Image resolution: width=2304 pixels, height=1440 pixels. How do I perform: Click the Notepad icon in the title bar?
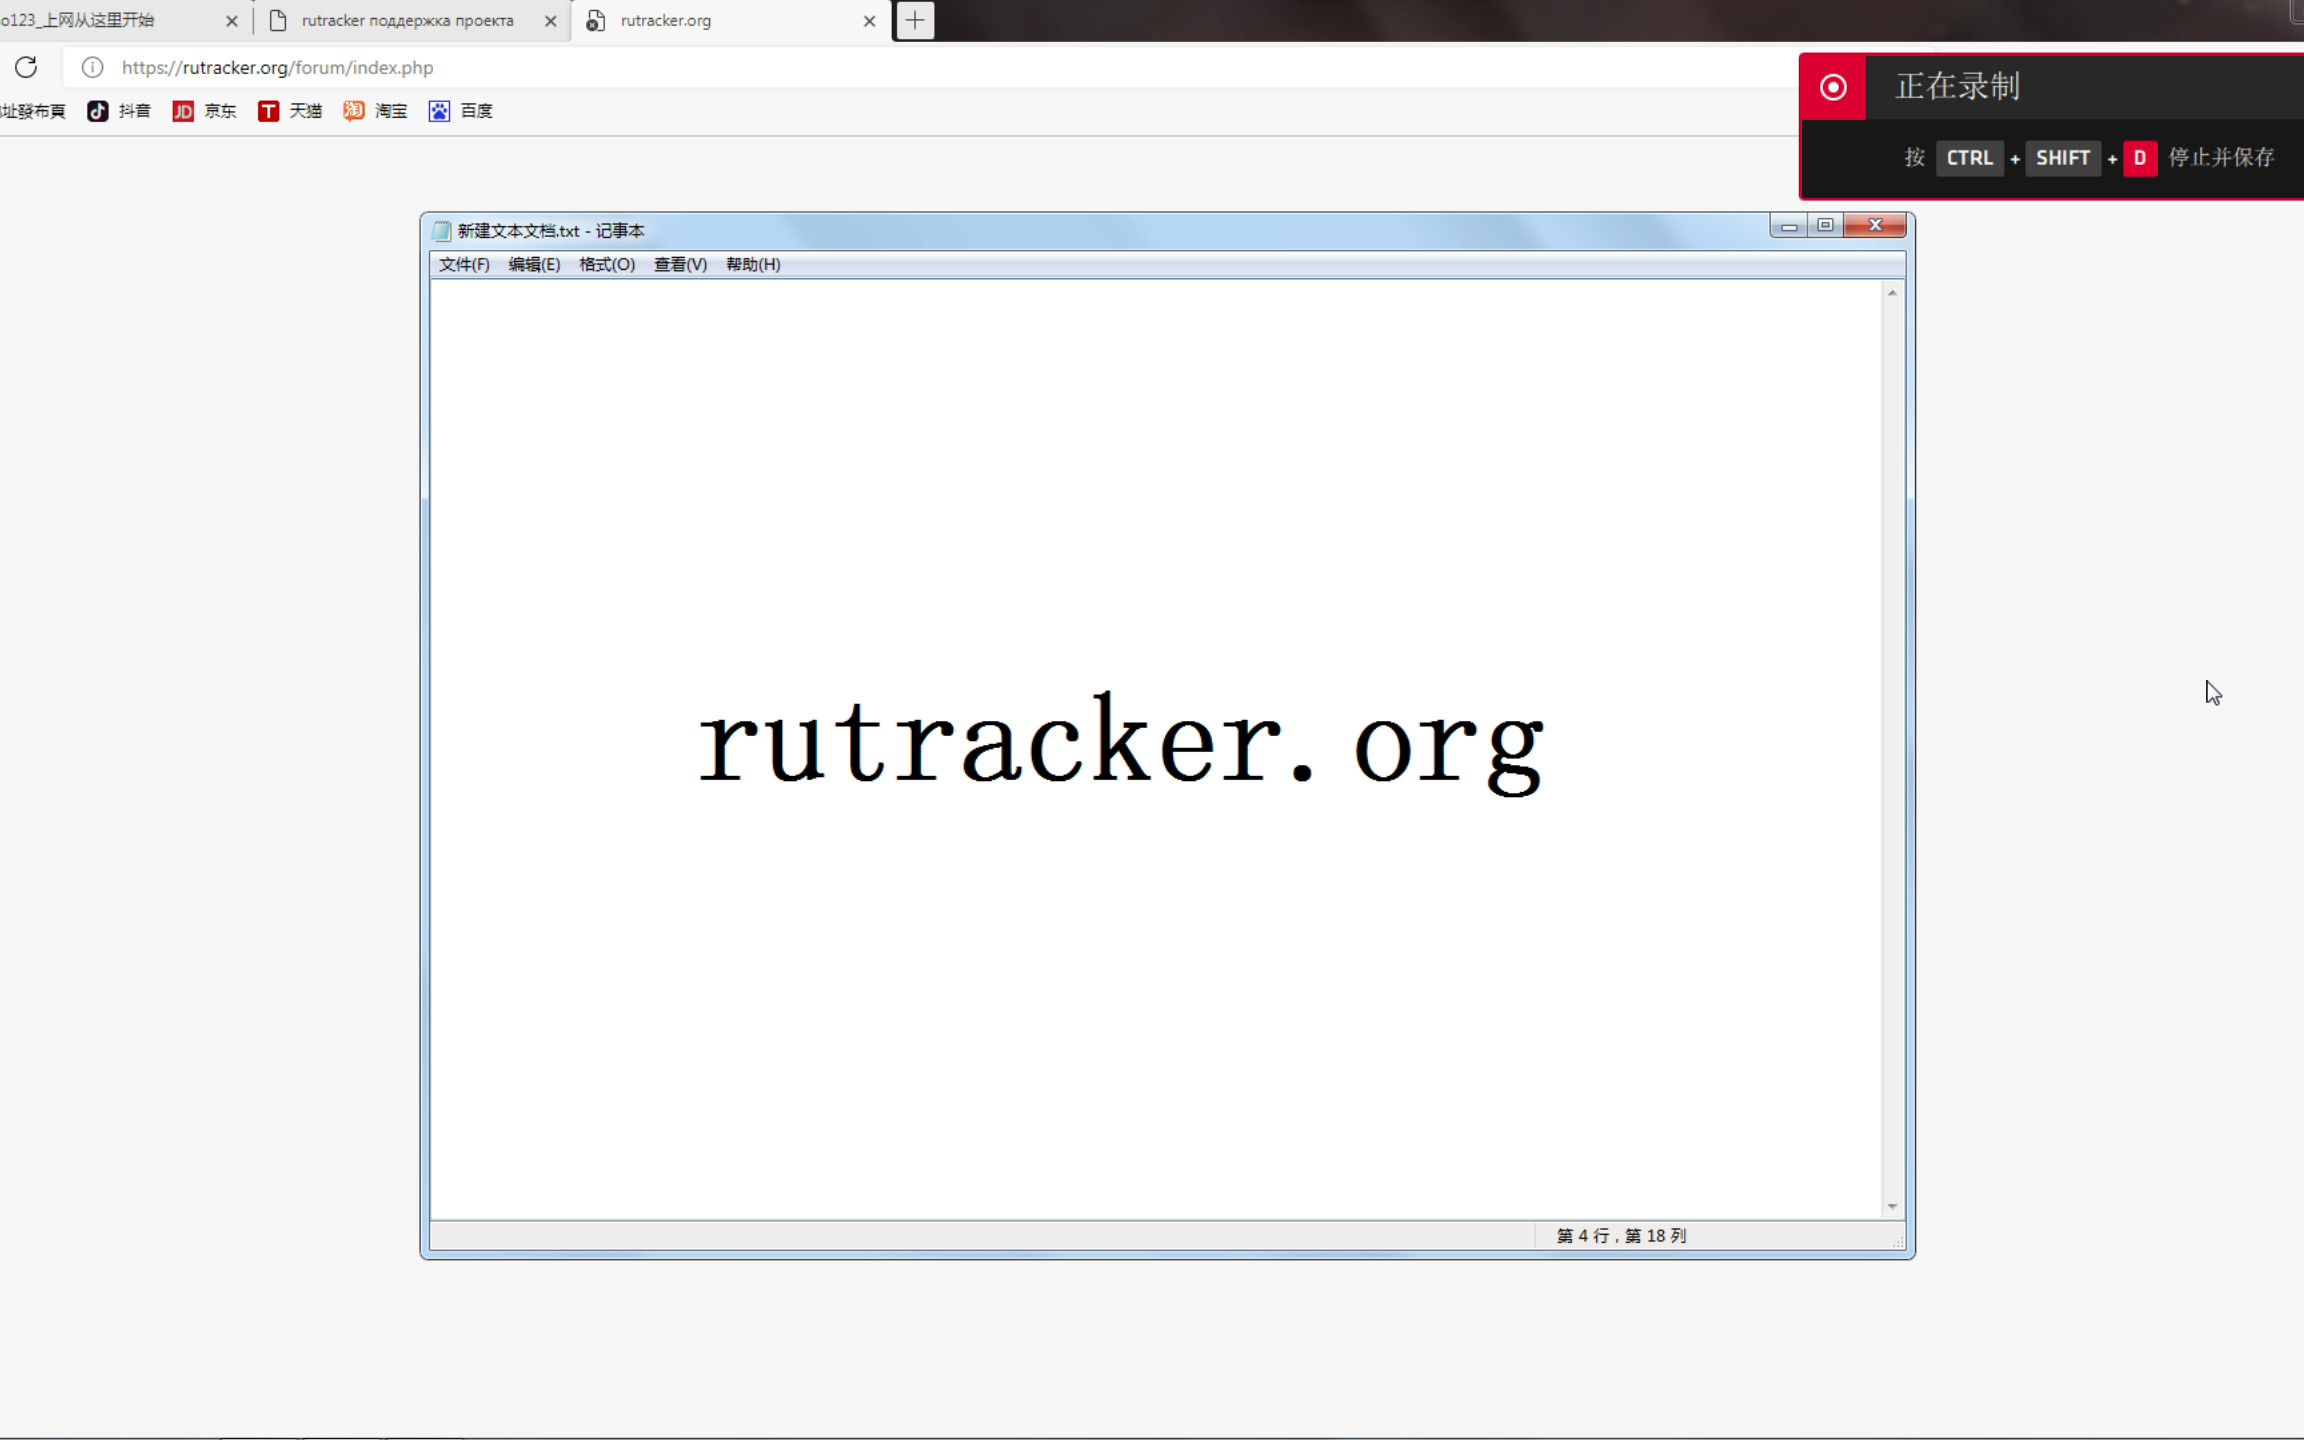click(x=440, y=230)
